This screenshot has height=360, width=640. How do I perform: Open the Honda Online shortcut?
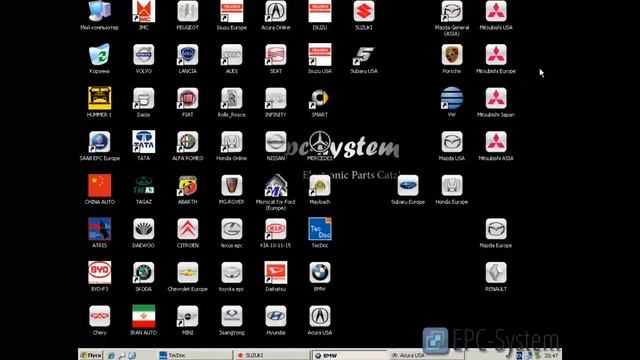pos(231,142)
